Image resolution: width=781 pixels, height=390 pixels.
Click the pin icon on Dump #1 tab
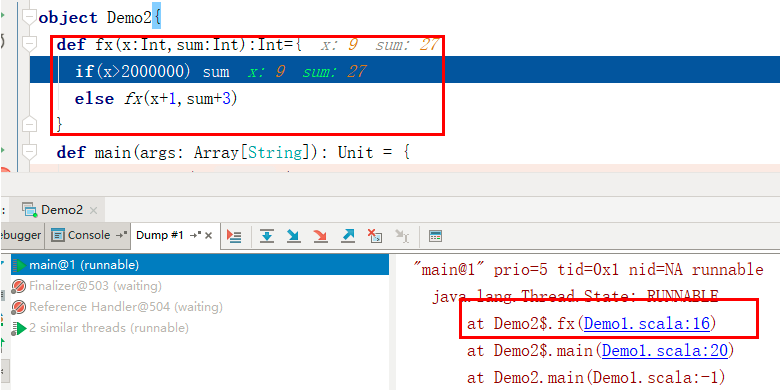pyautogui.click(x=195, y=235)
